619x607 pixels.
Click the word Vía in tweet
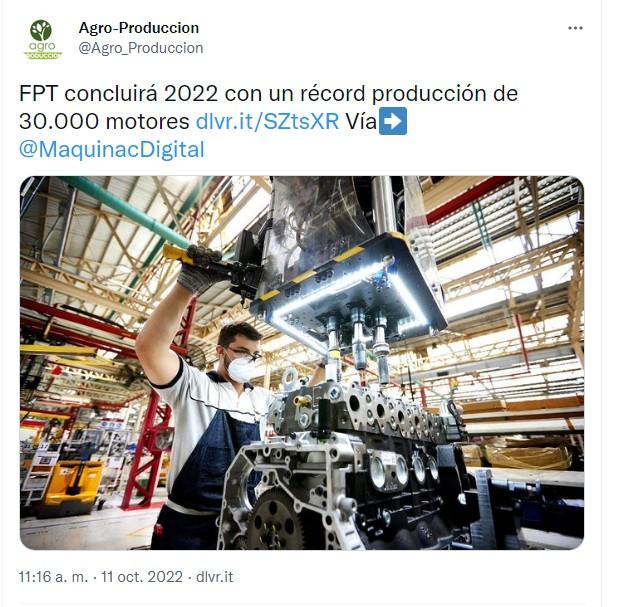[361, 122]
